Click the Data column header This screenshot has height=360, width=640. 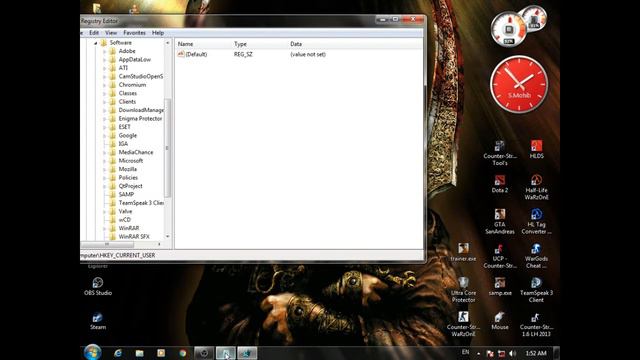pyautogui.click(x=296, y=44)
